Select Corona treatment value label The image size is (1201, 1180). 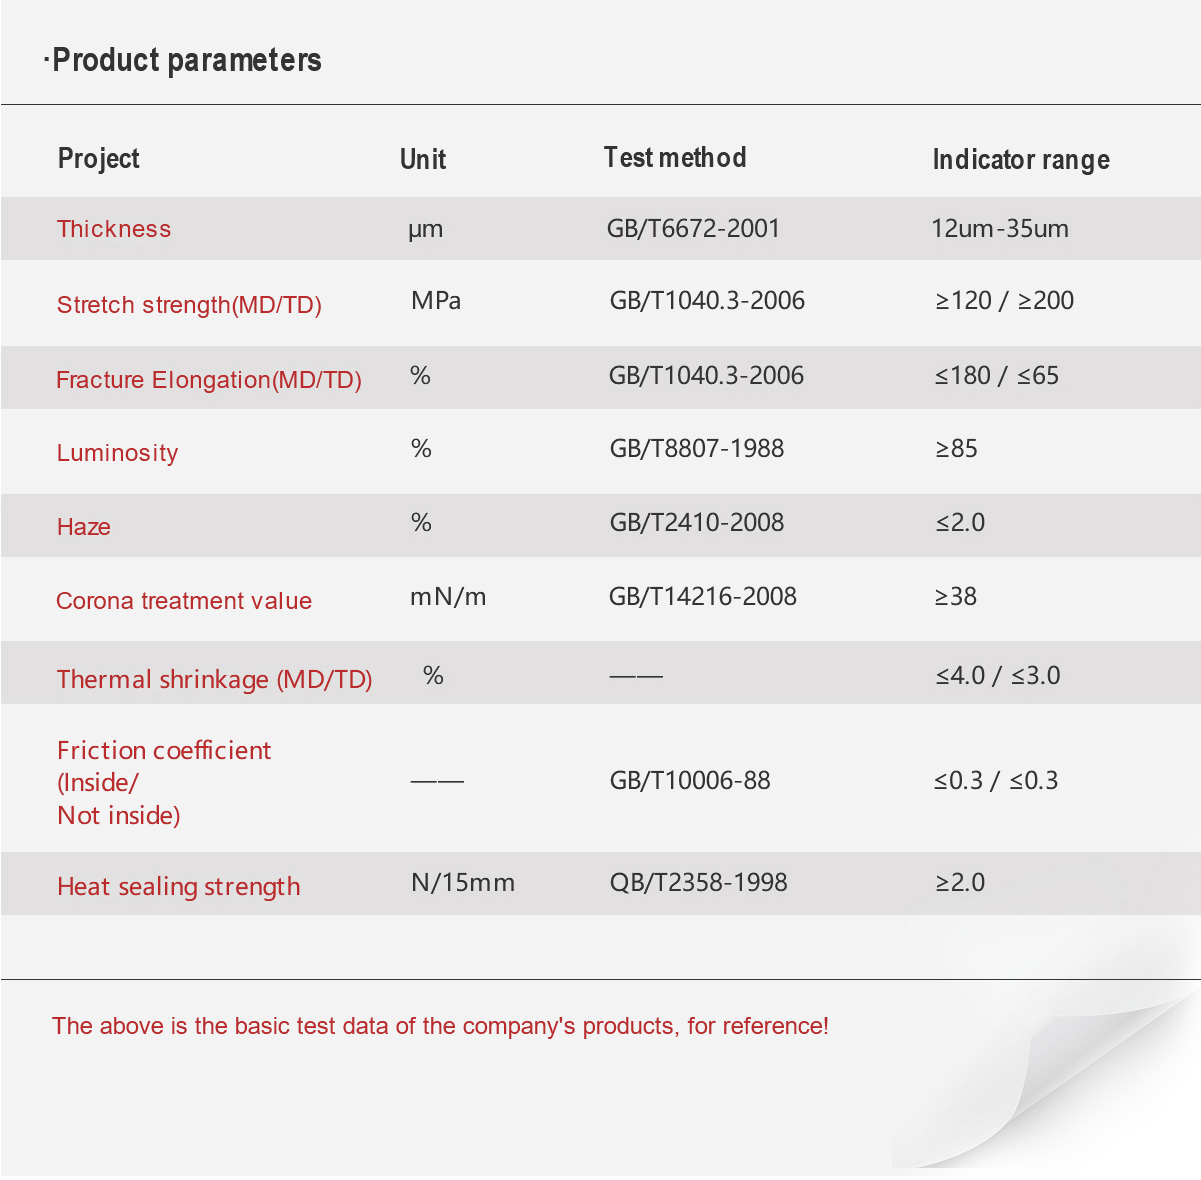184,601
